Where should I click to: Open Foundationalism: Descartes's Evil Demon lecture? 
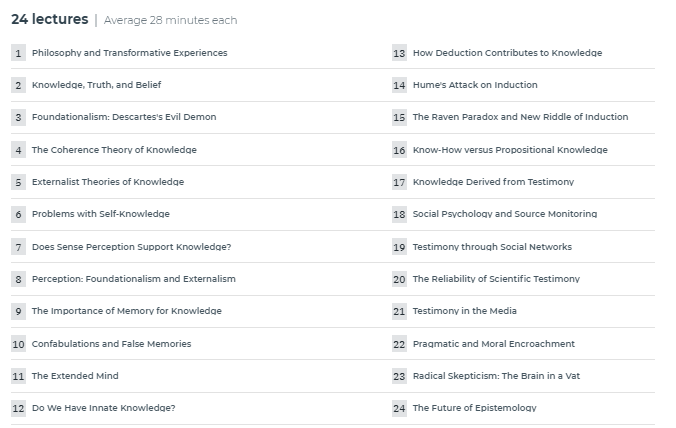(124, 117)
